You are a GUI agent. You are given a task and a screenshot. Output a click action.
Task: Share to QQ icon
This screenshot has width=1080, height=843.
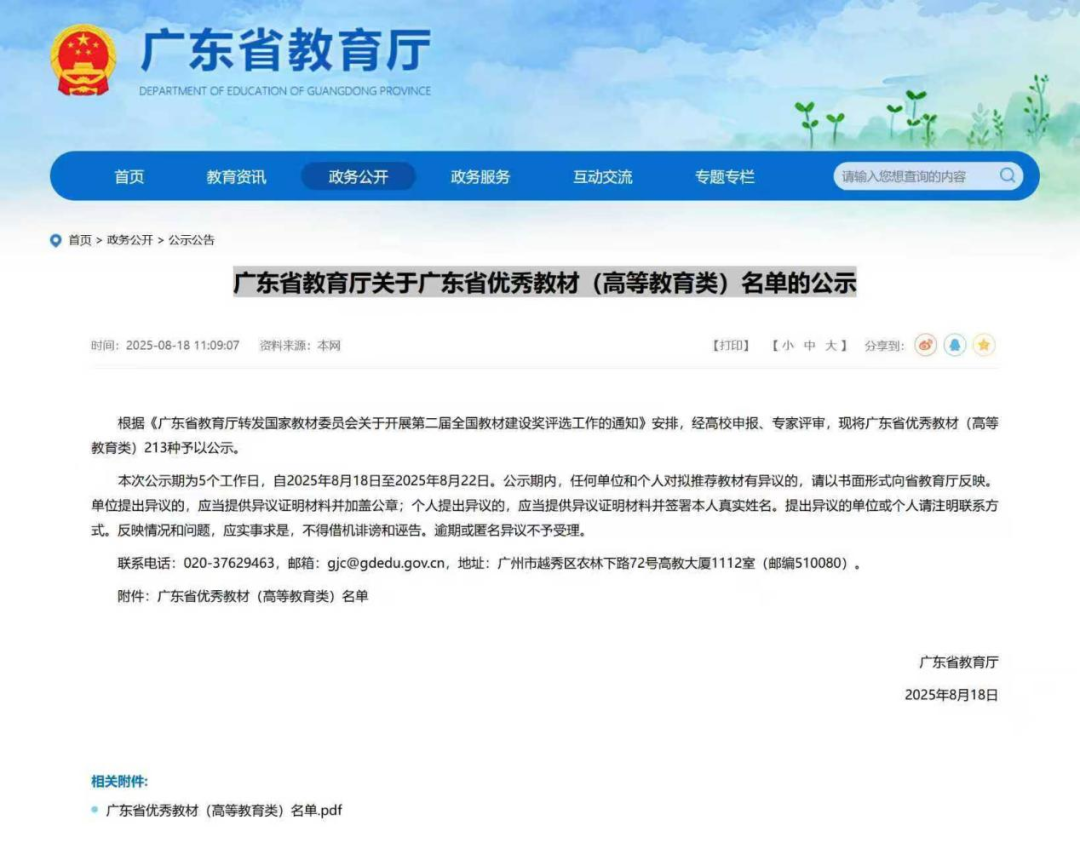[955, 345]
